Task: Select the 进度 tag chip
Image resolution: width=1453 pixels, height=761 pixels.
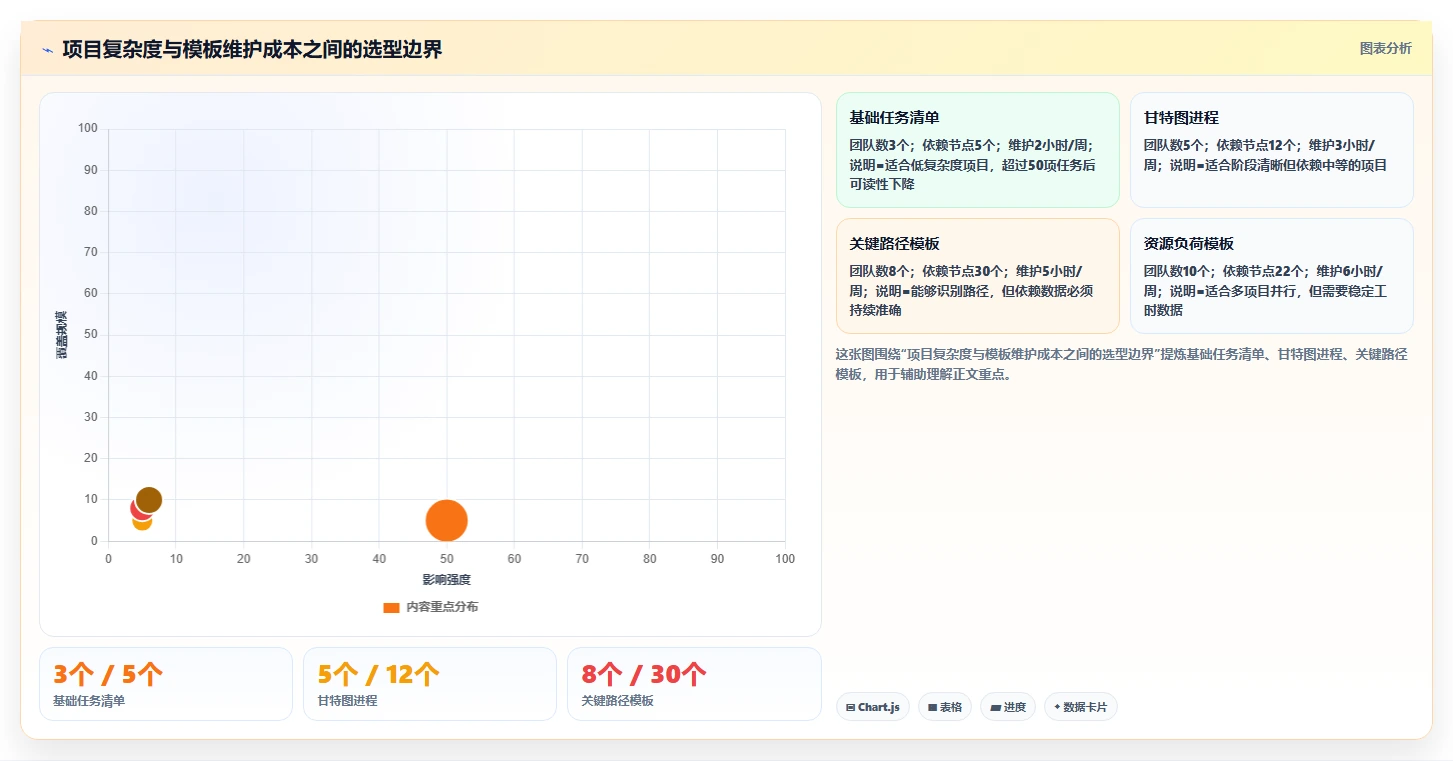Action: pyautogui.click(x=1008, y=707)
